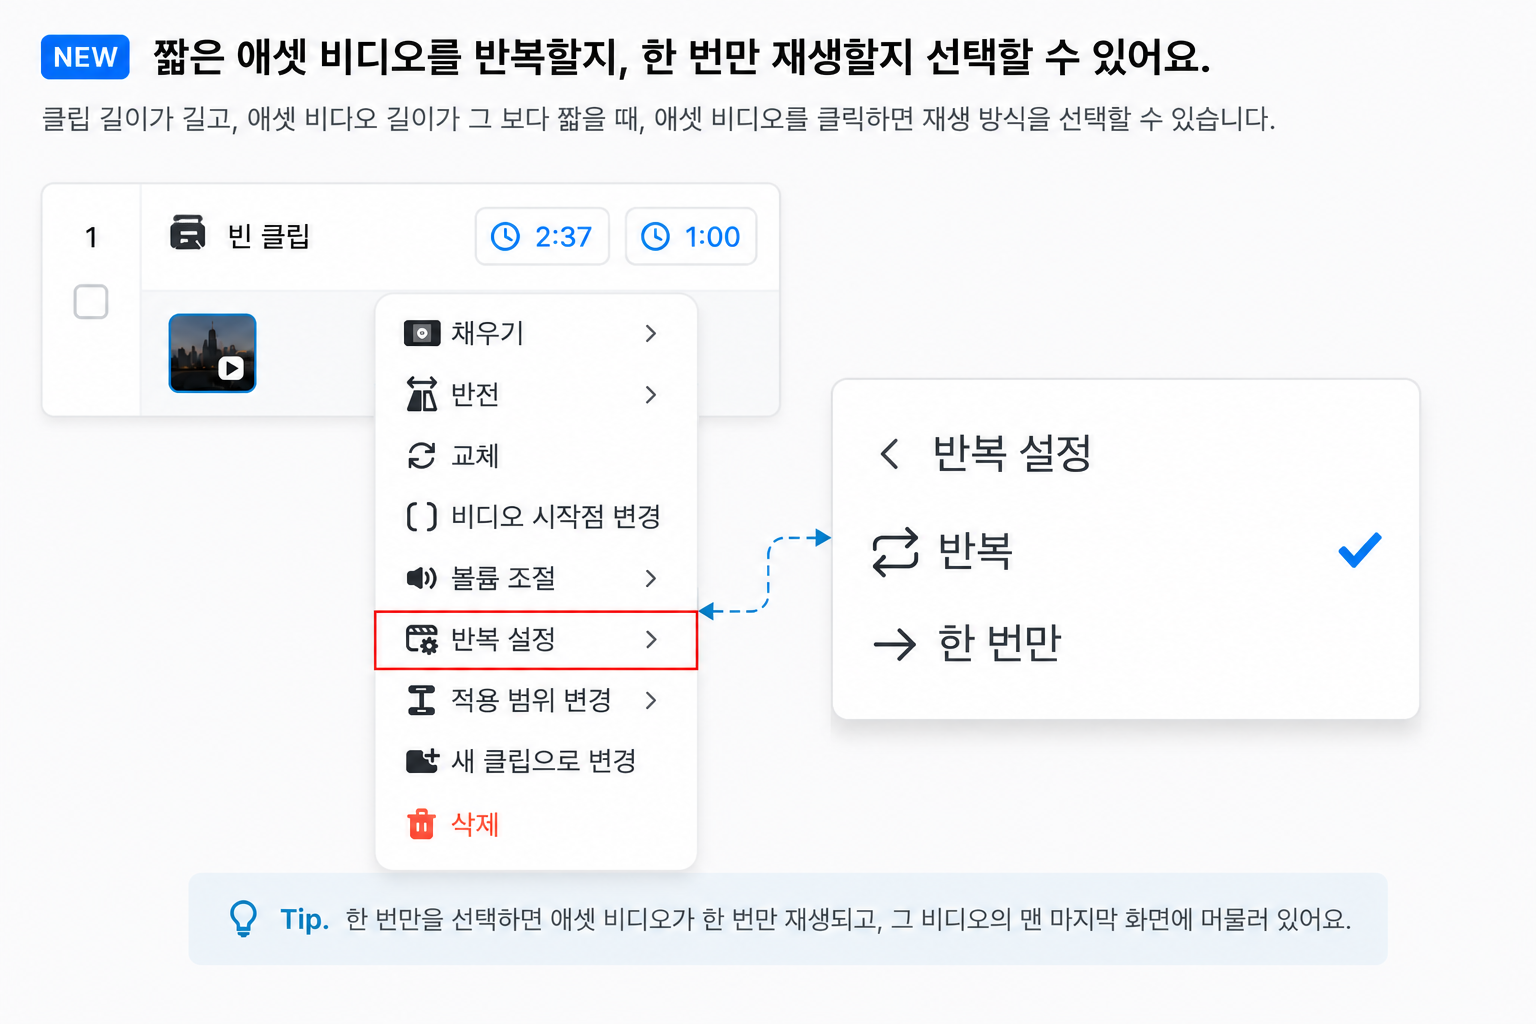Click the 2:37 duration button
Viewport: 1536px width, 1024px height.
(x=542, y=237)
